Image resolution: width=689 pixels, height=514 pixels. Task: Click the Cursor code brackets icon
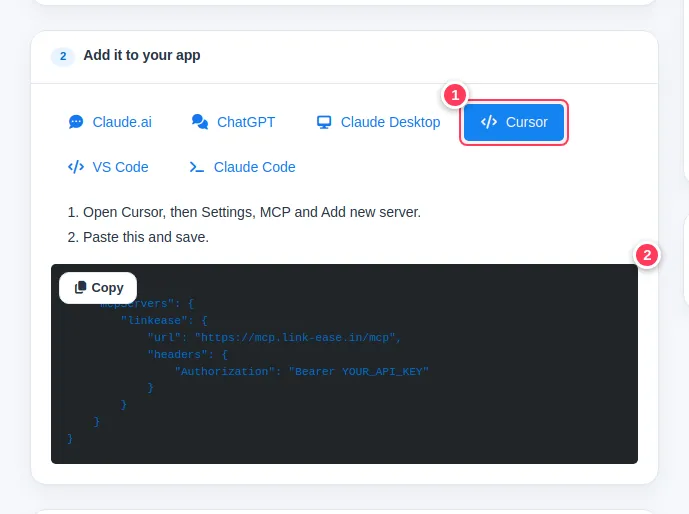pyautogui.click(x=489, y=122)
